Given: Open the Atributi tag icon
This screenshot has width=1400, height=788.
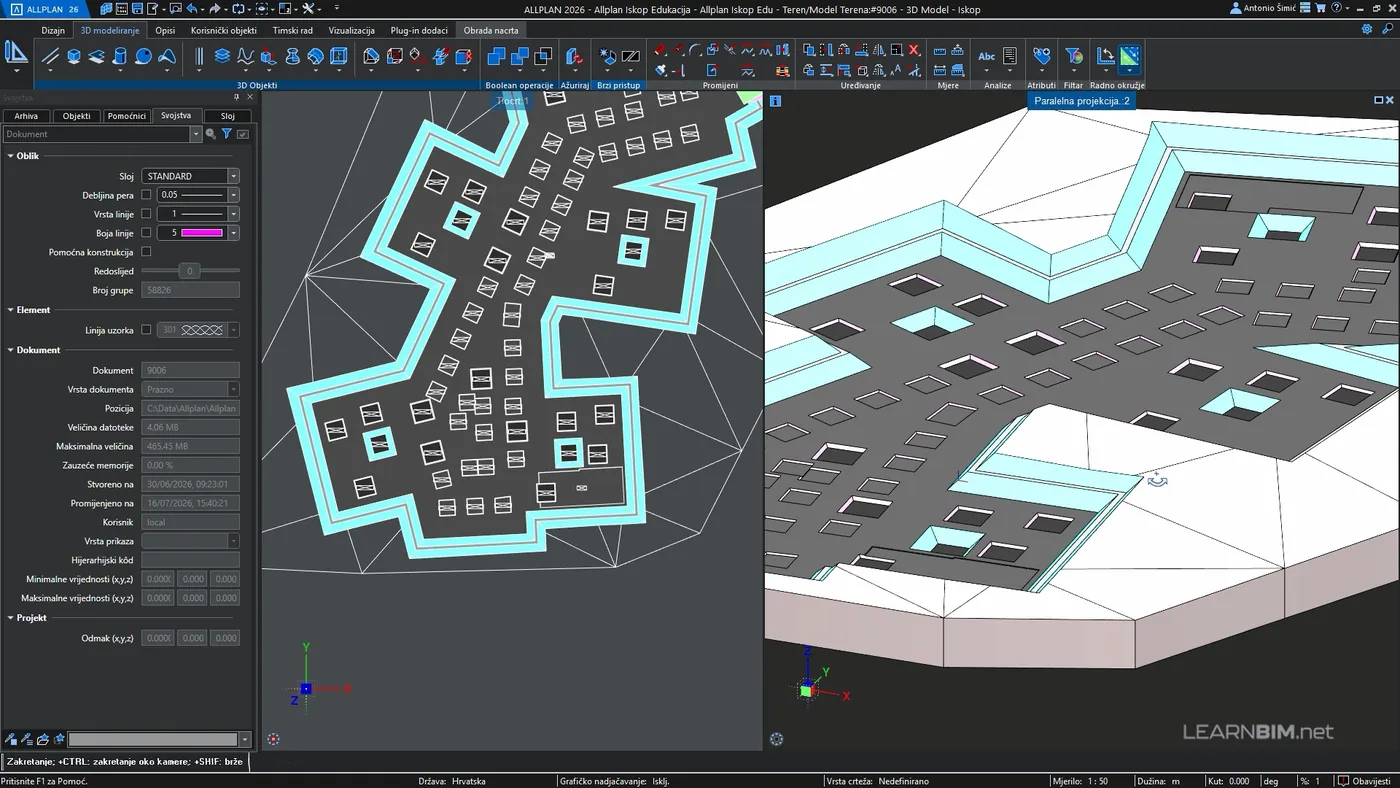Looking at the screenshot, I should click(1042, 57).
